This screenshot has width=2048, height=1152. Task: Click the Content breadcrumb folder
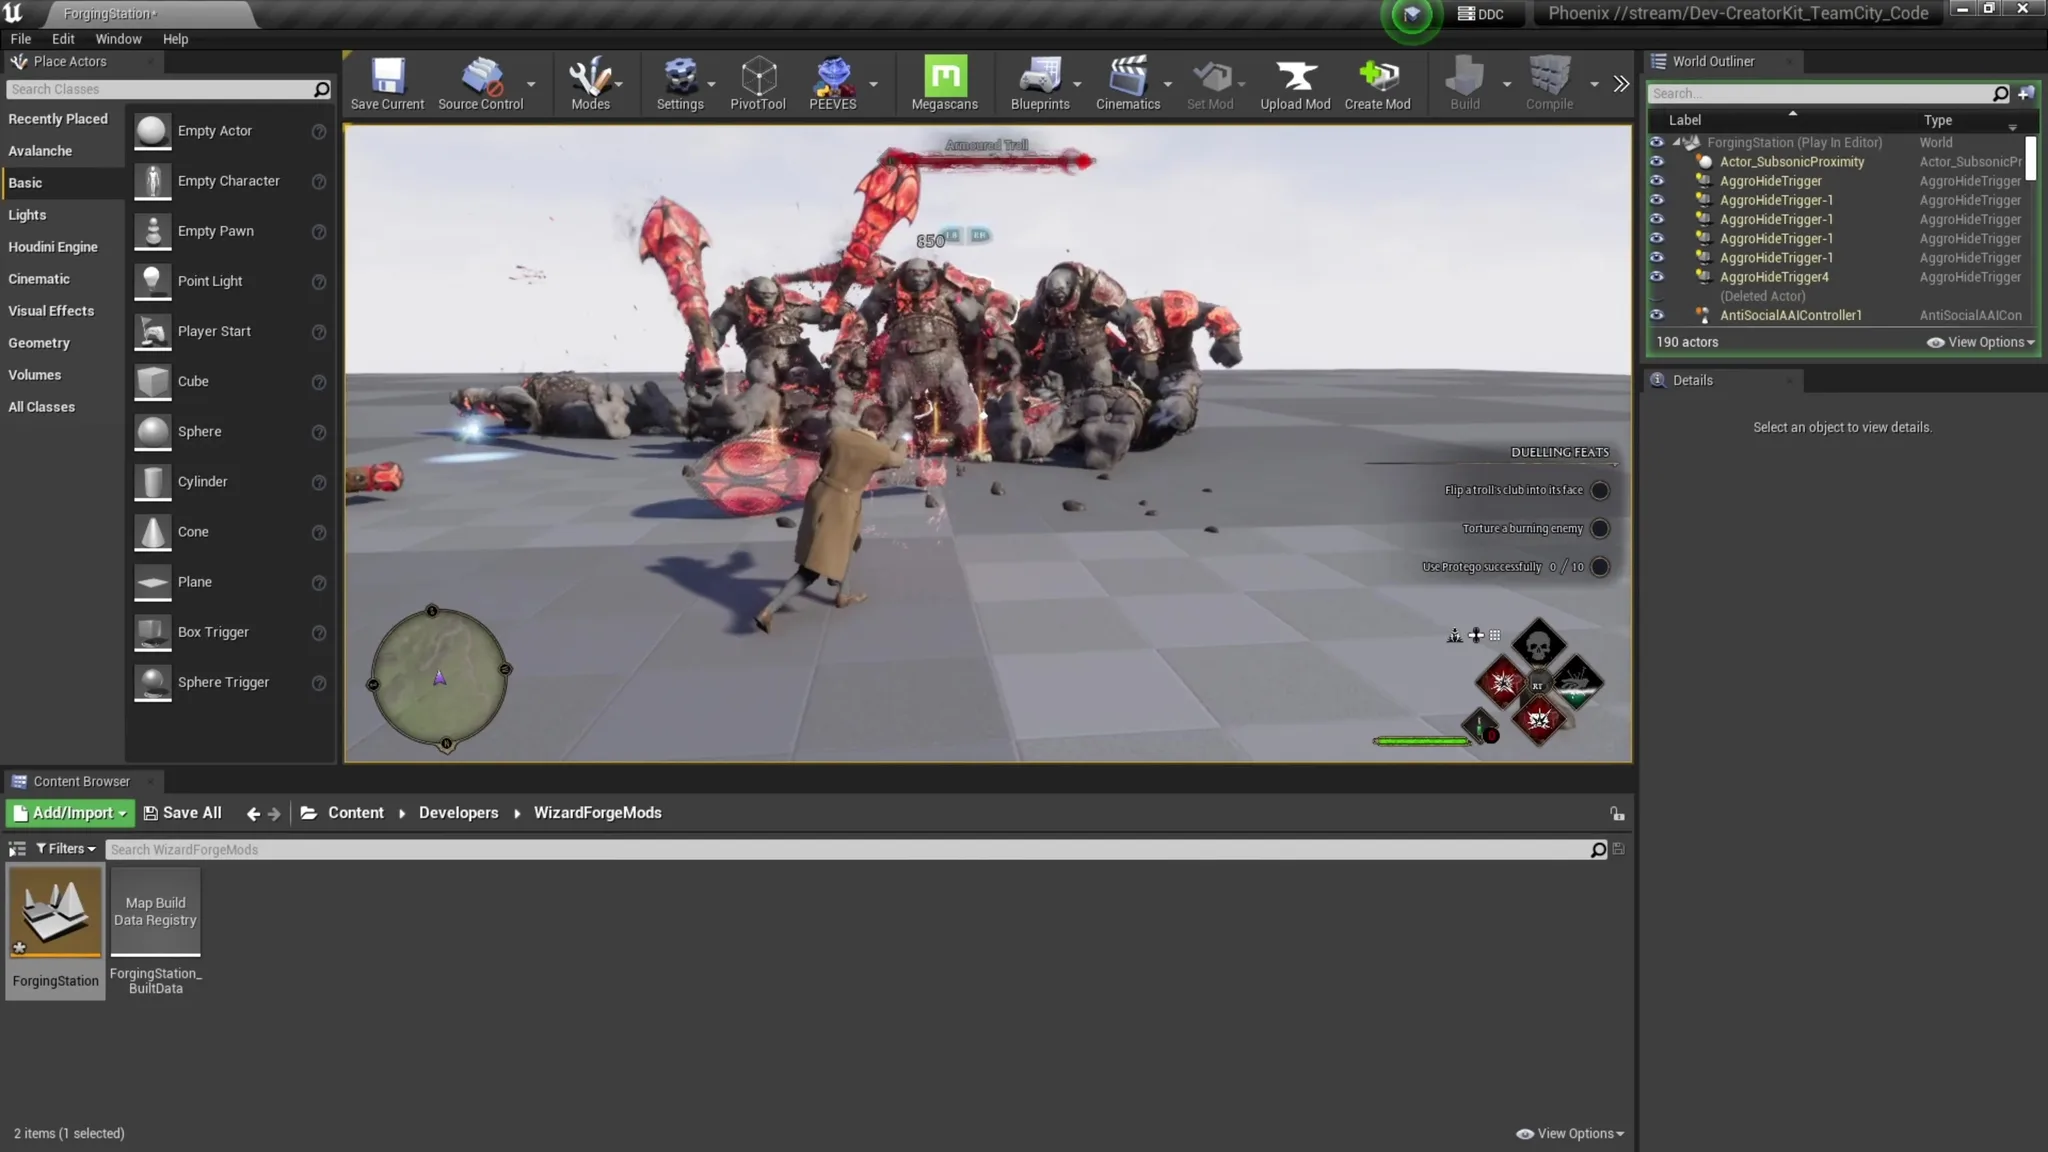tap(355, 813)
